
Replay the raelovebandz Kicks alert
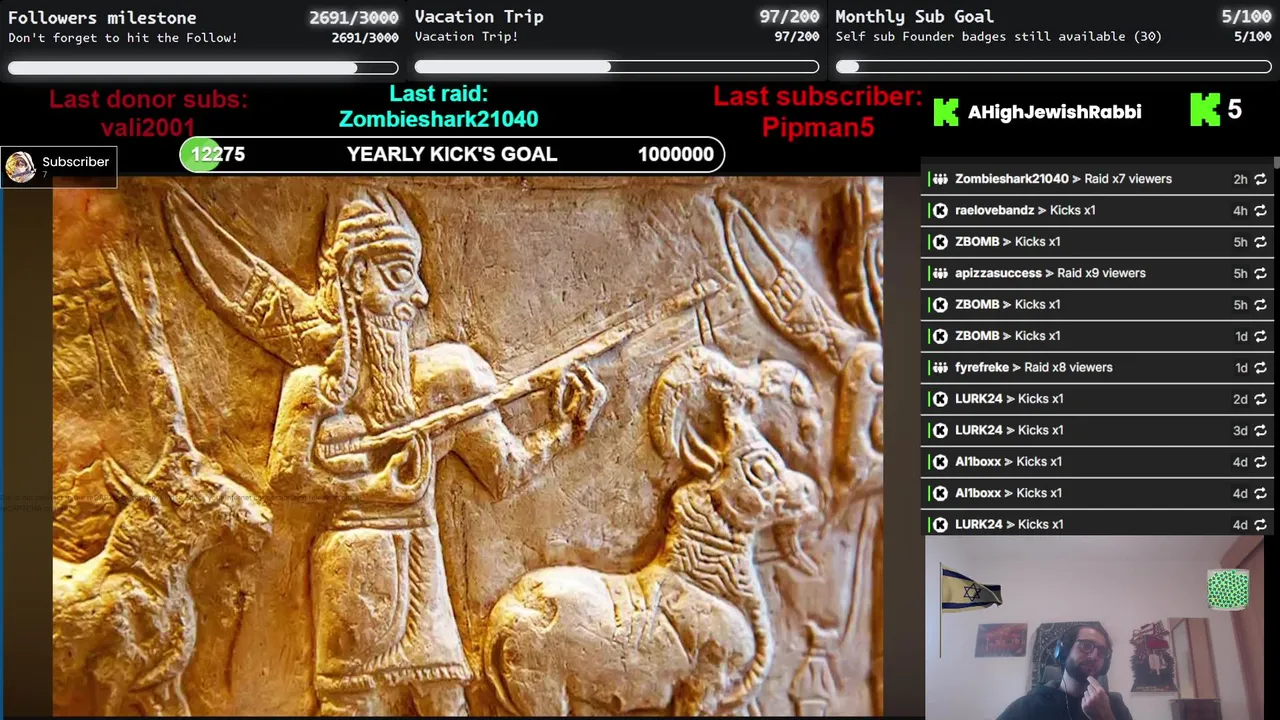tap(1260, 211)
